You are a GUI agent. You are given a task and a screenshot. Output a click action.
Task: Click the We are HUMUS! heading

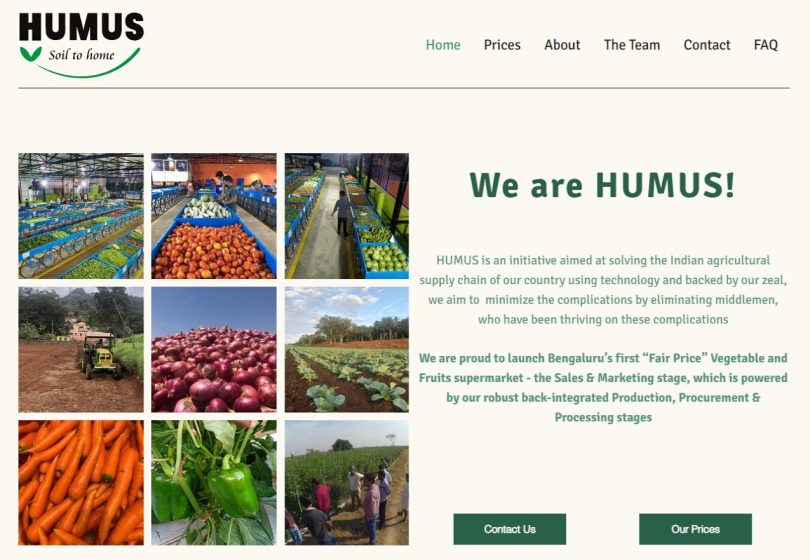point(602,184)
